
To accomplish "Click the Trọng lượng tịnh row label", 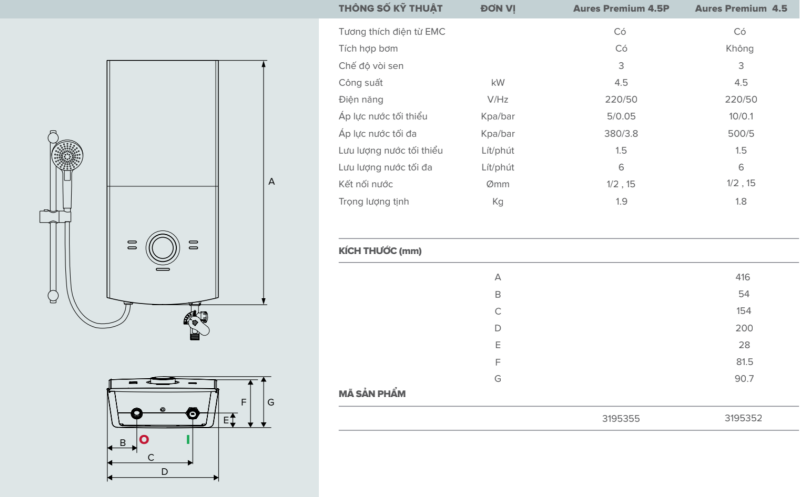I will point(373,201).
